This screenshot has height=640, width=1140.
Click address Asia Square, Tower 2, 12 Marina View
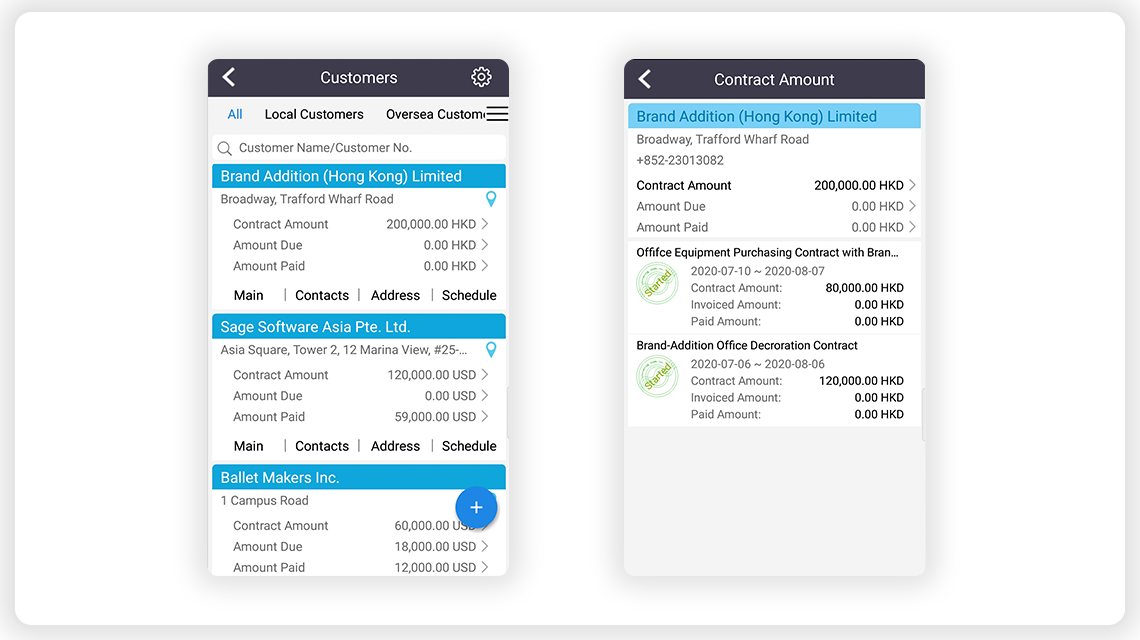[x=344, y=350]
